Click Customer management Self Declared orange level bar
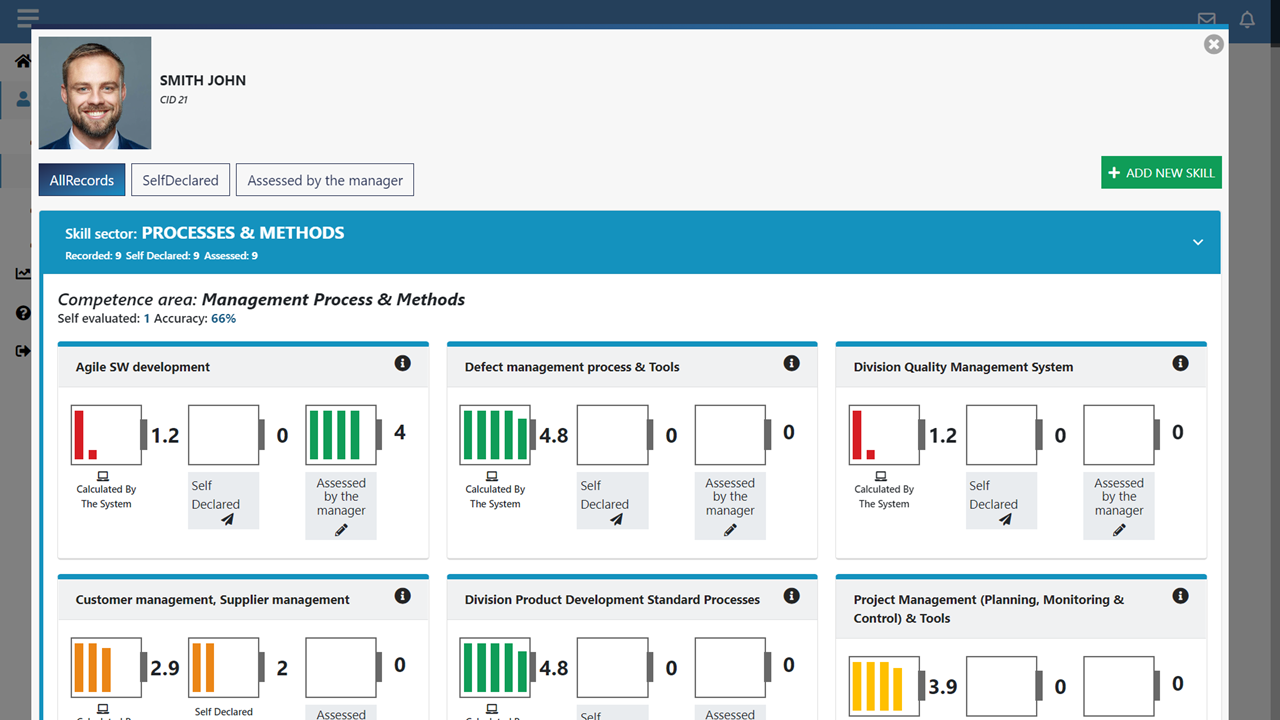 tap(223, 667)
